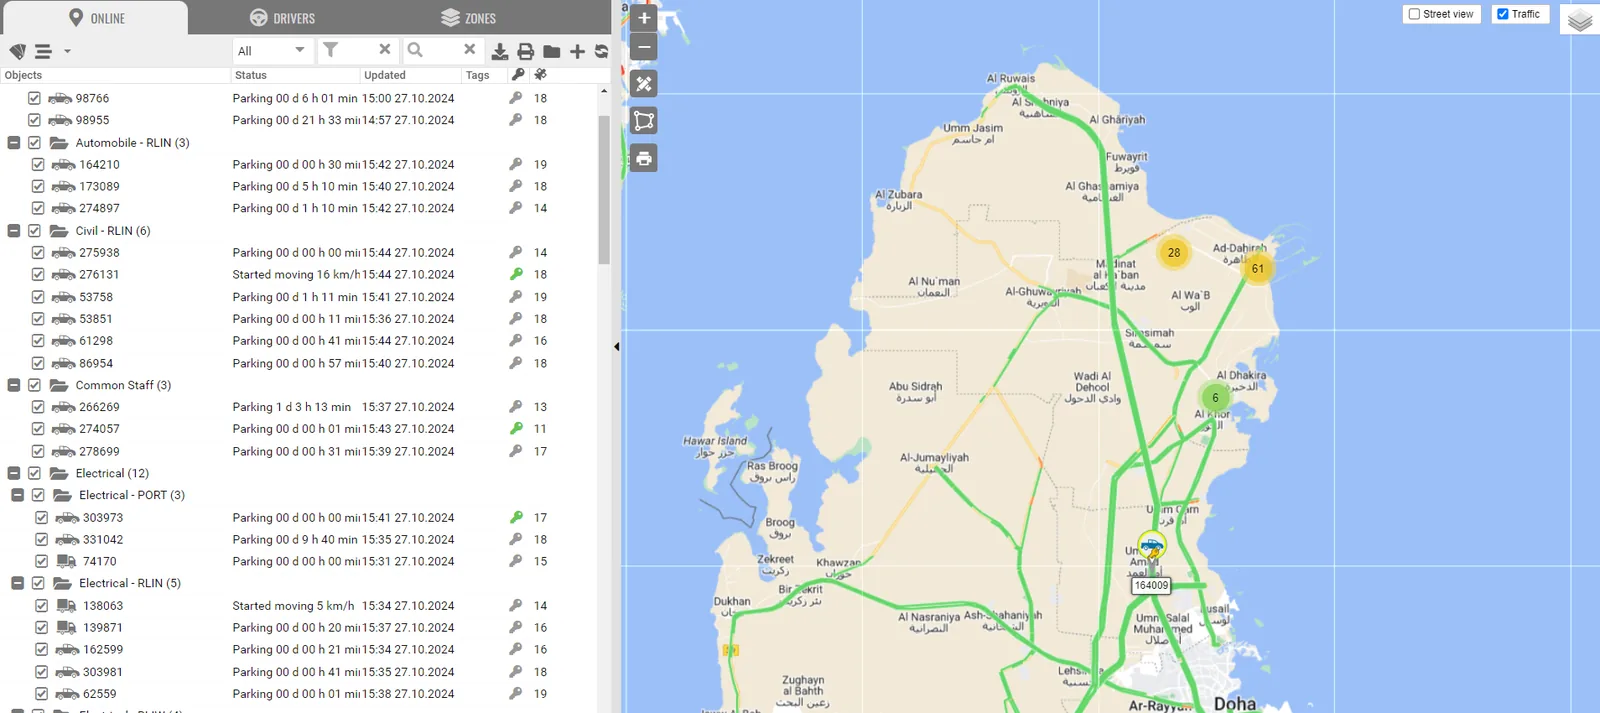Click the car icon of object 173089
Screen dimensions: 1600x713
[x=63, y=186]
